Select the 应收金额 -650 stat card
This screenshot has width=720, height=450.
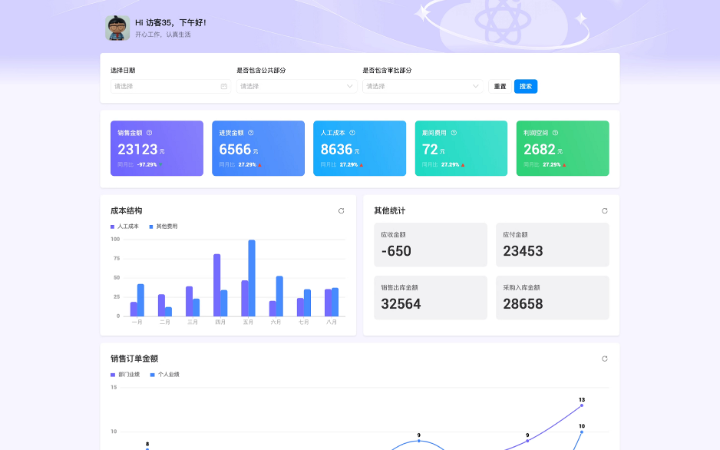[x=430, y=245]
